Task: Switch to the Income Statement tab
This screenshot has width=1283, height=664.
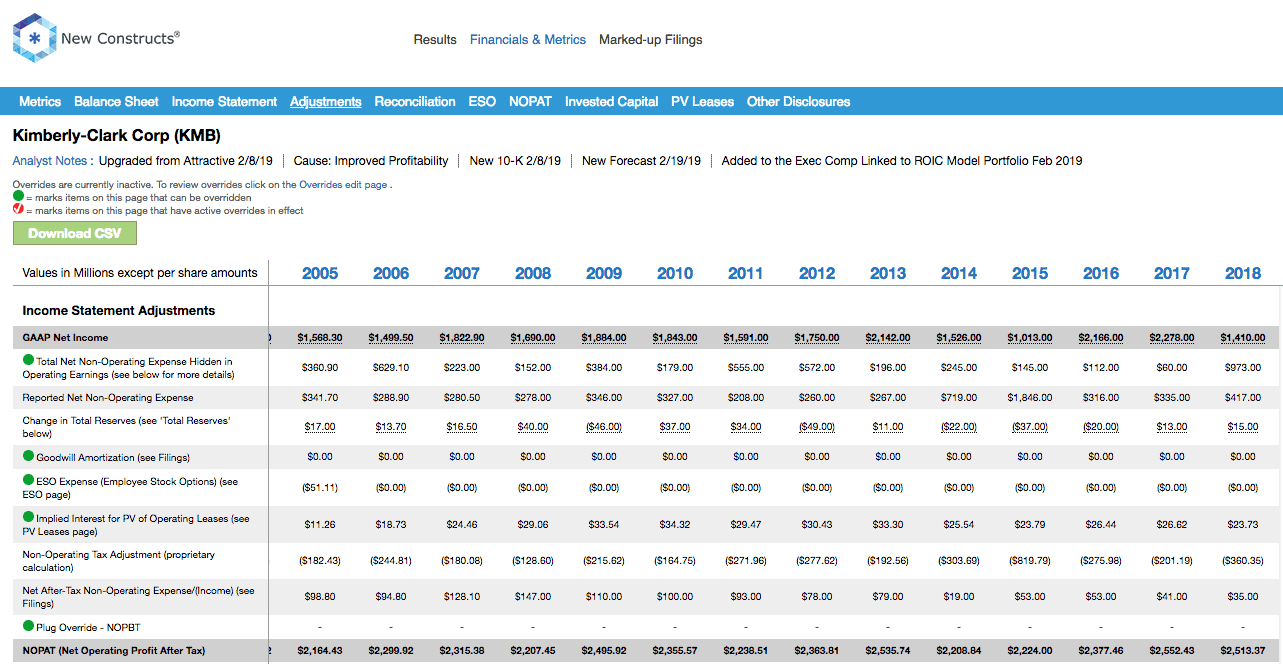Action: (224, 101)
